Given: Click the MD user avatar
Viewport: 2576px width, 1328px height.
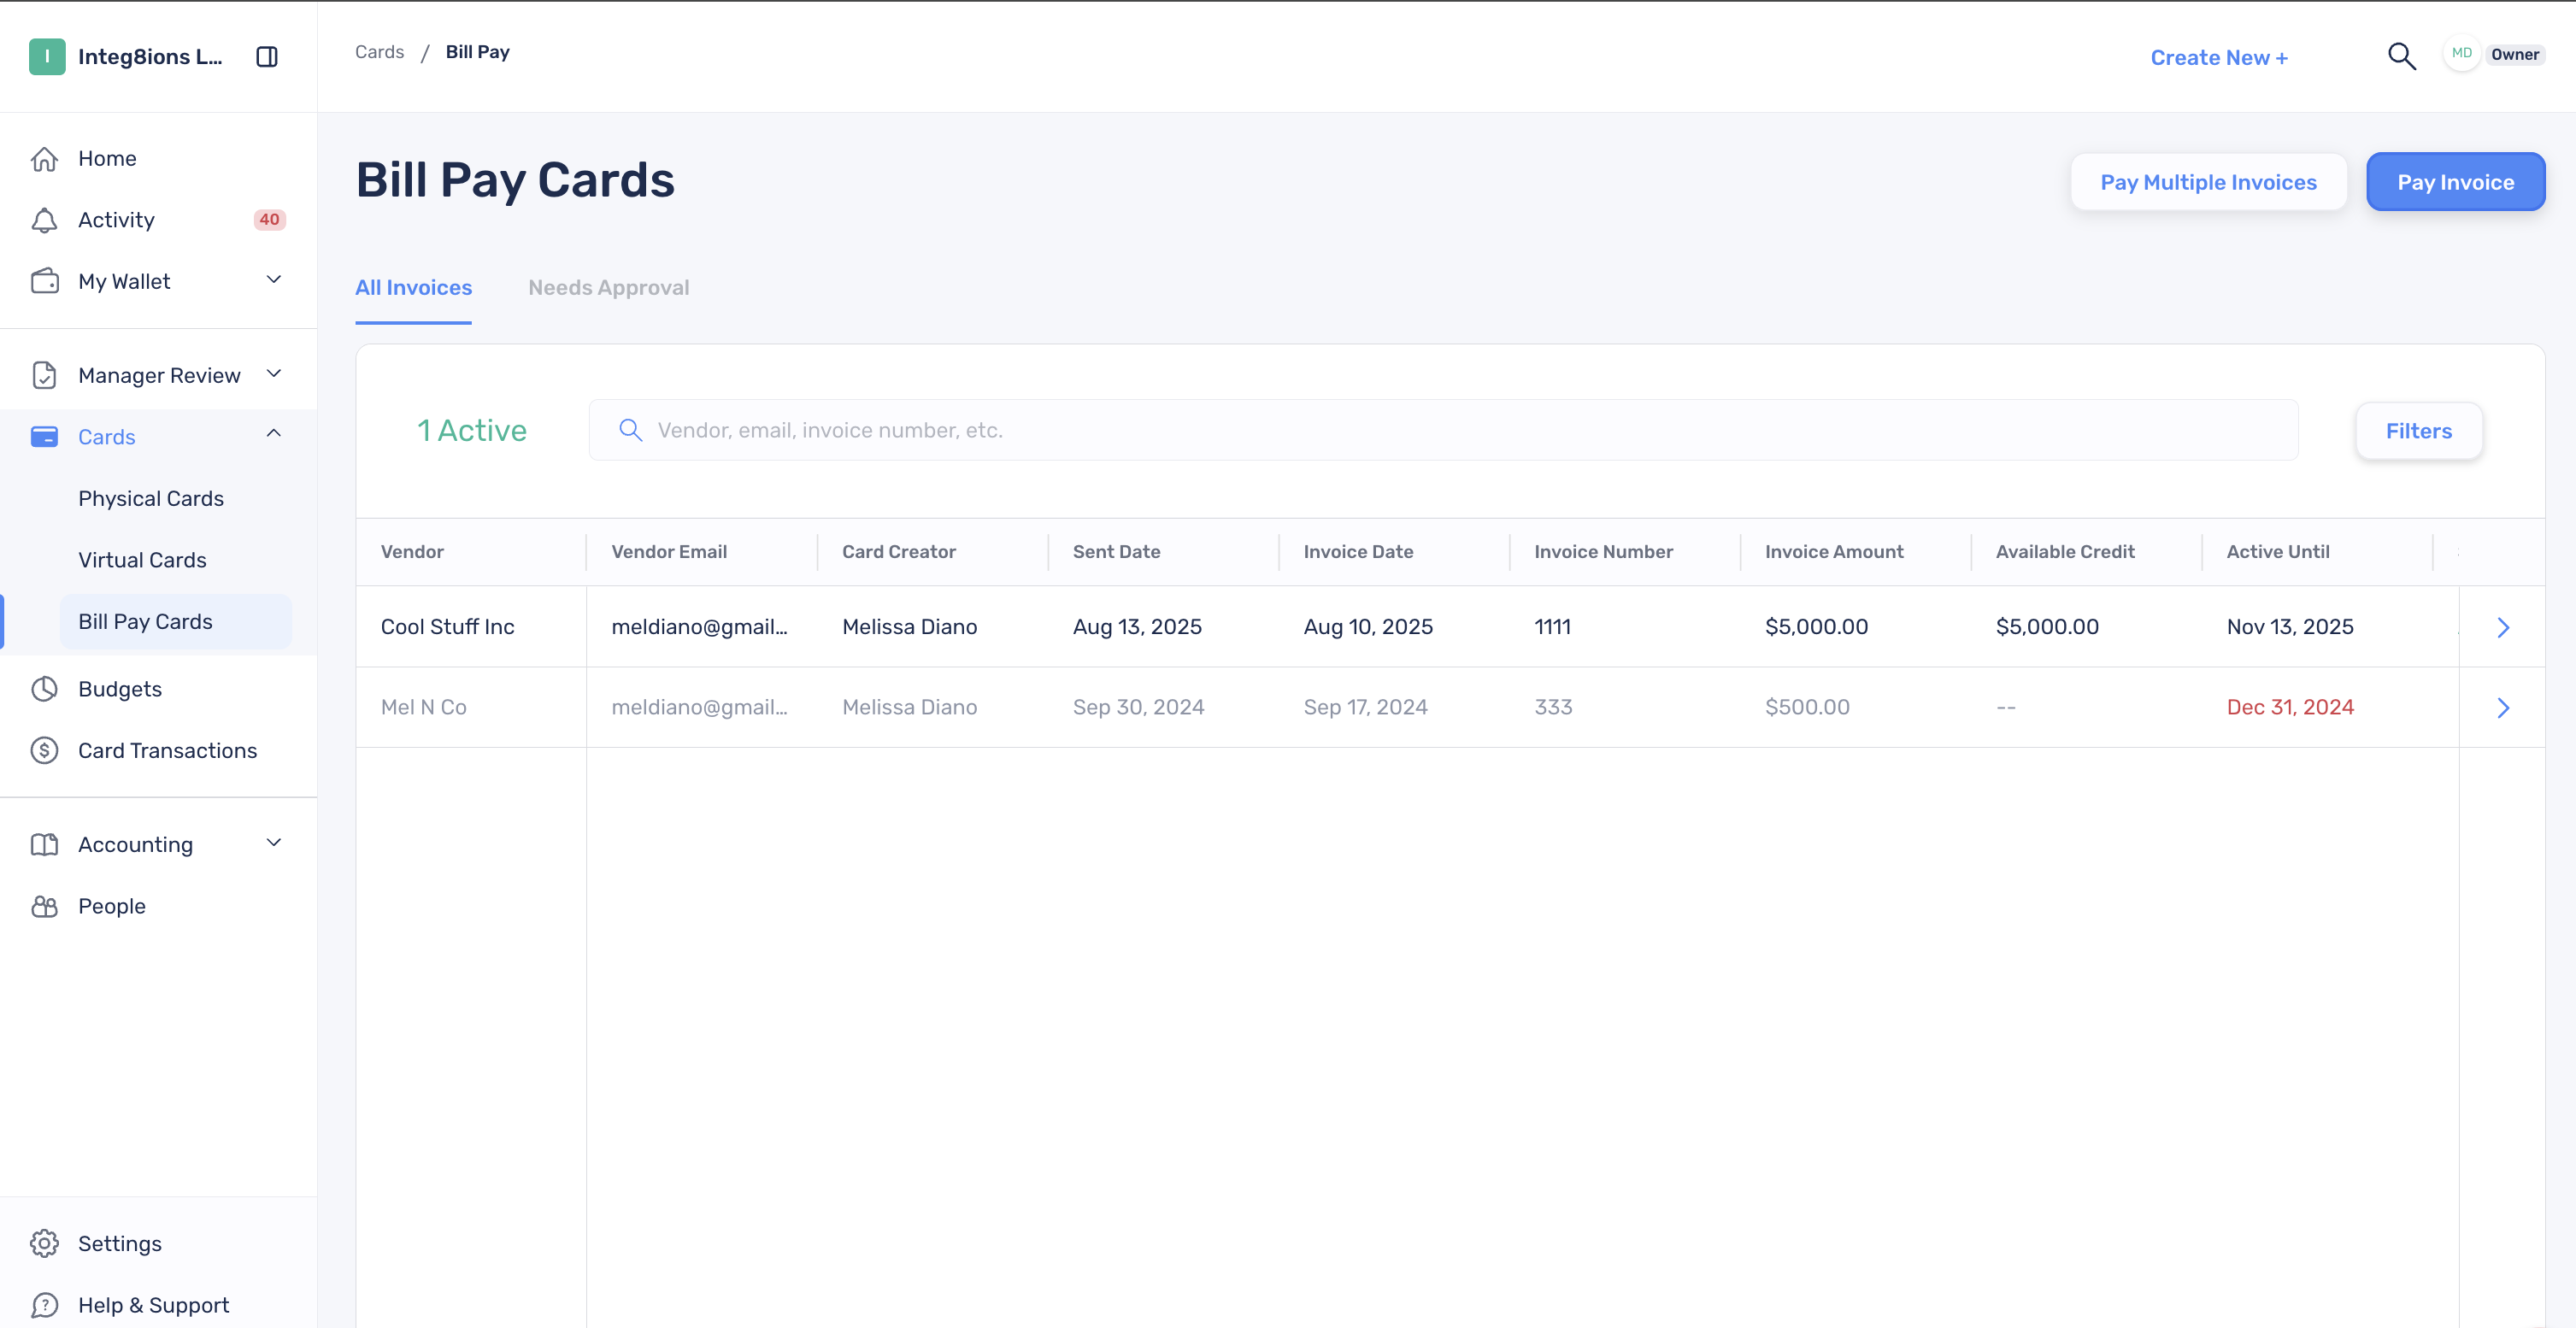Looking at the screenshot, I should [2461, 54].
